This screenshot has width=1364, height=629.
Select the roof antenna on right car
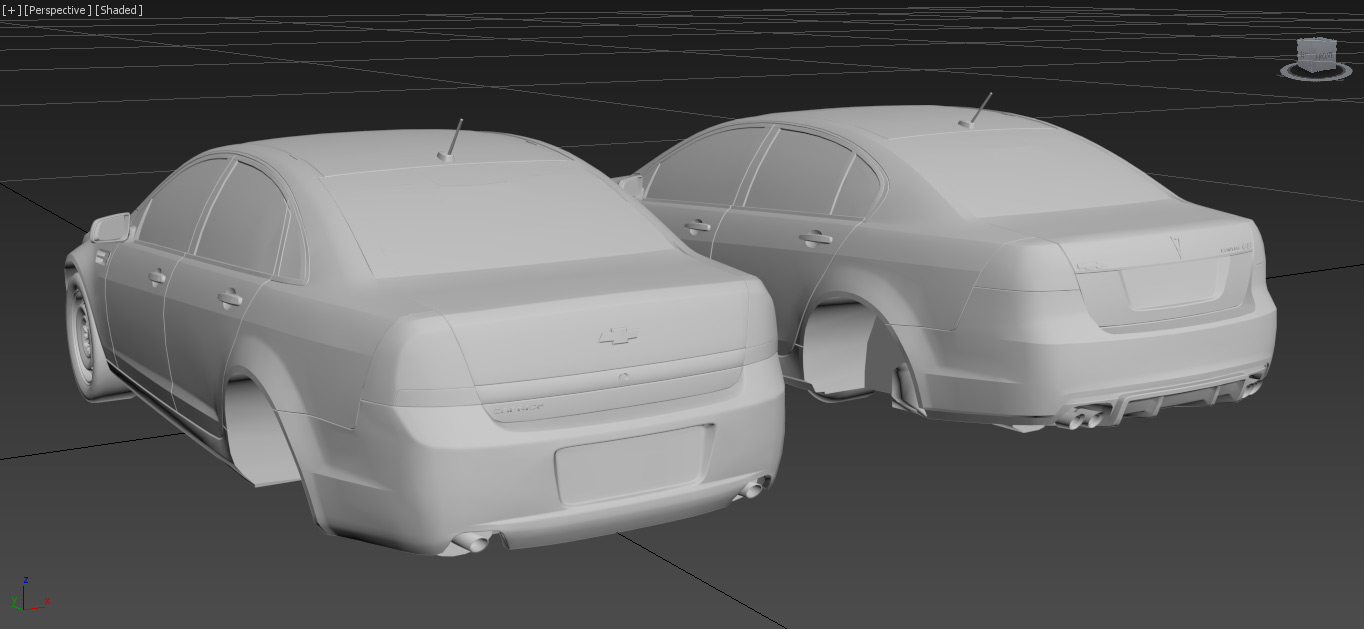[x=977, y=111]
